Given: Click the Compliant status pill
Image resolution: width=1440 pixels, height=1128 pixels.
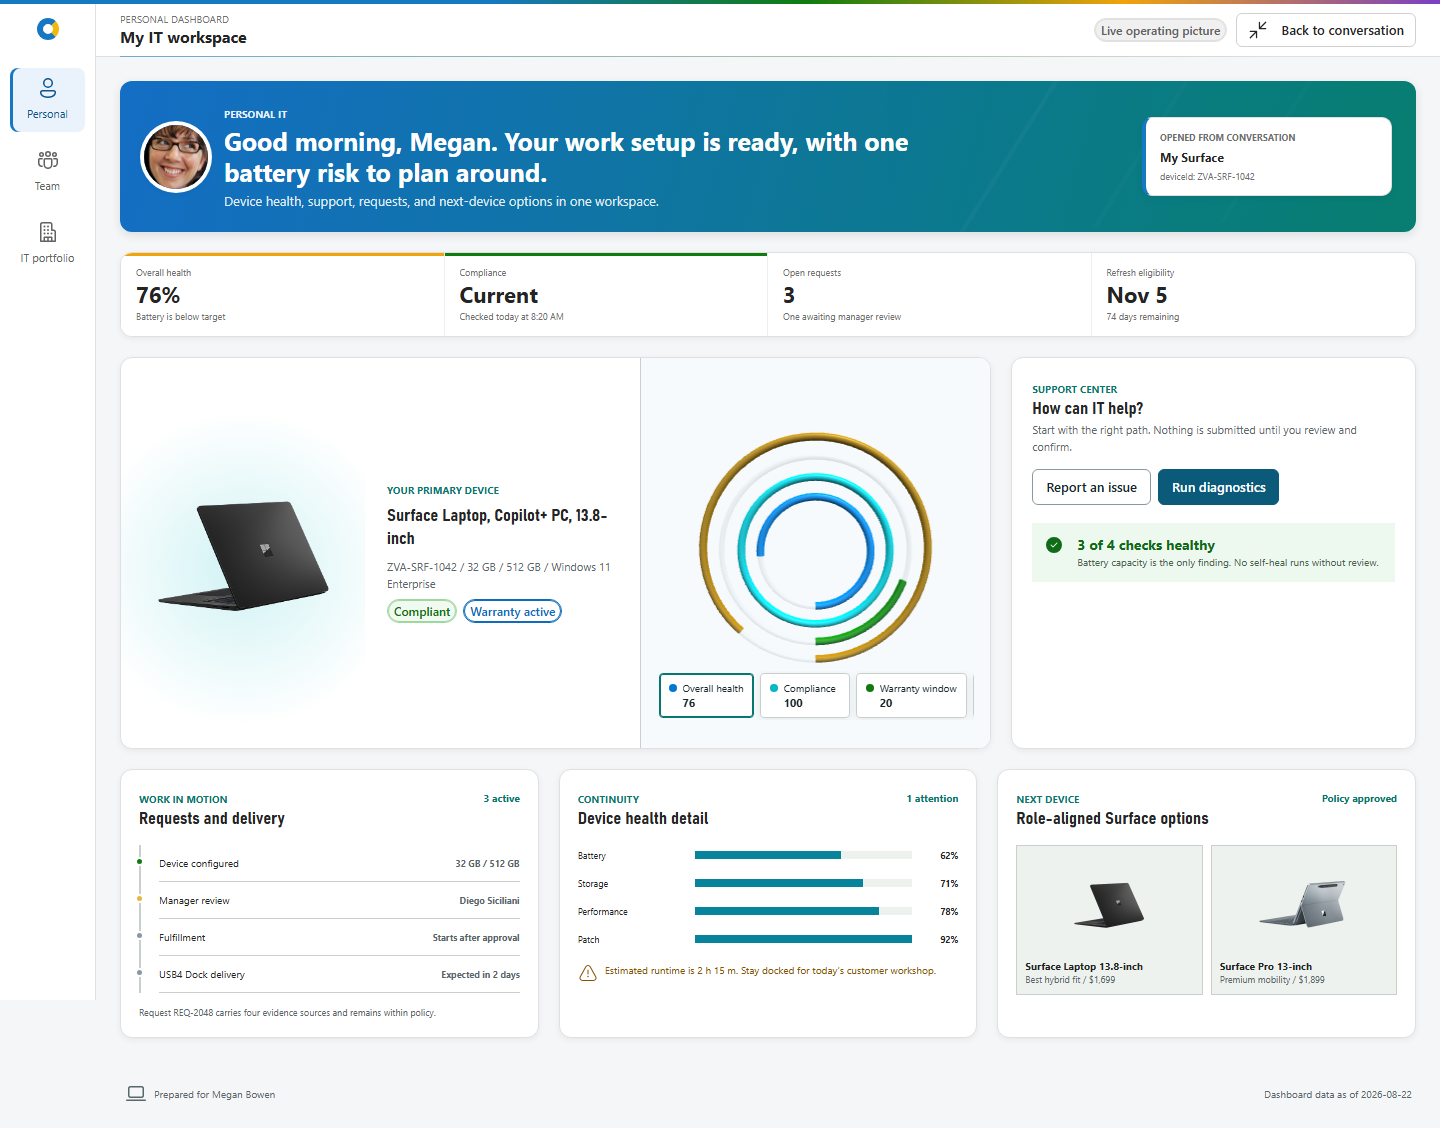Looking at the screenshot, I should 422,612.
